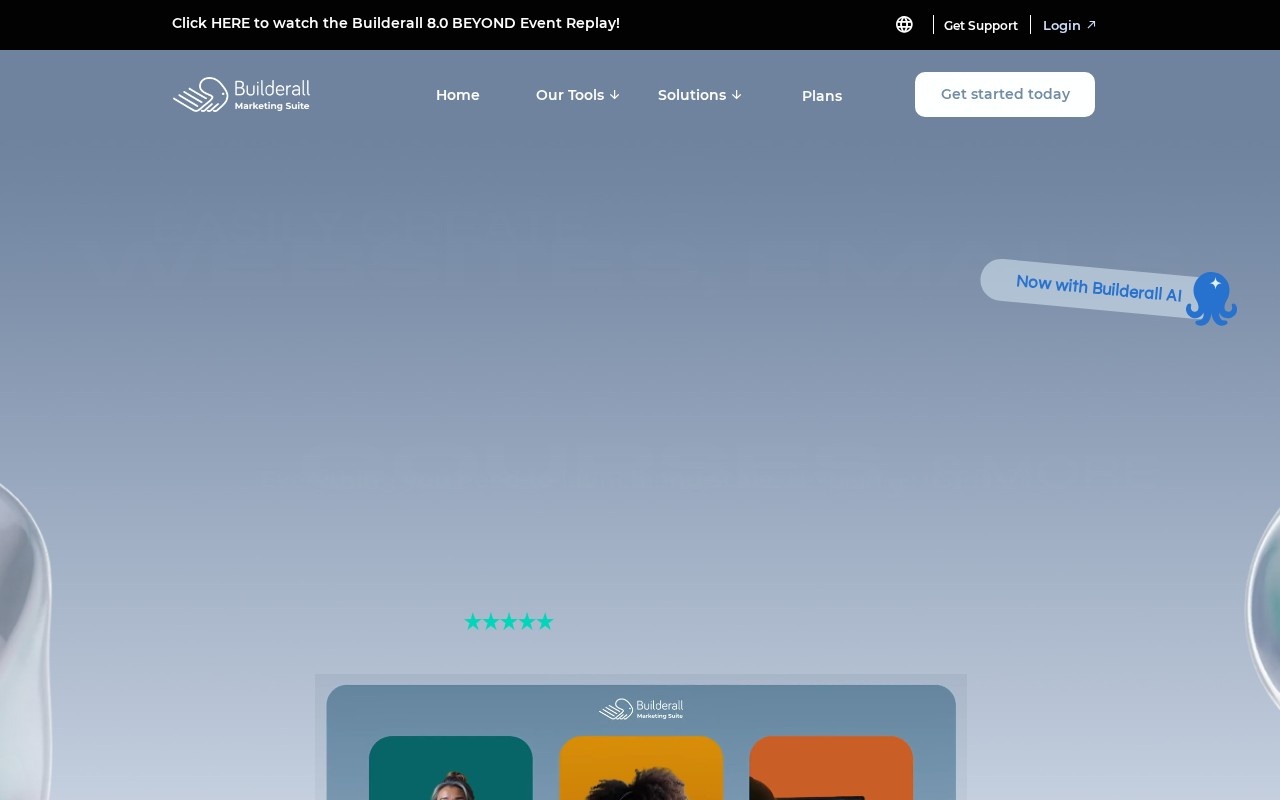Expand the Our Tools dropdown menu

tap(578, 95)
